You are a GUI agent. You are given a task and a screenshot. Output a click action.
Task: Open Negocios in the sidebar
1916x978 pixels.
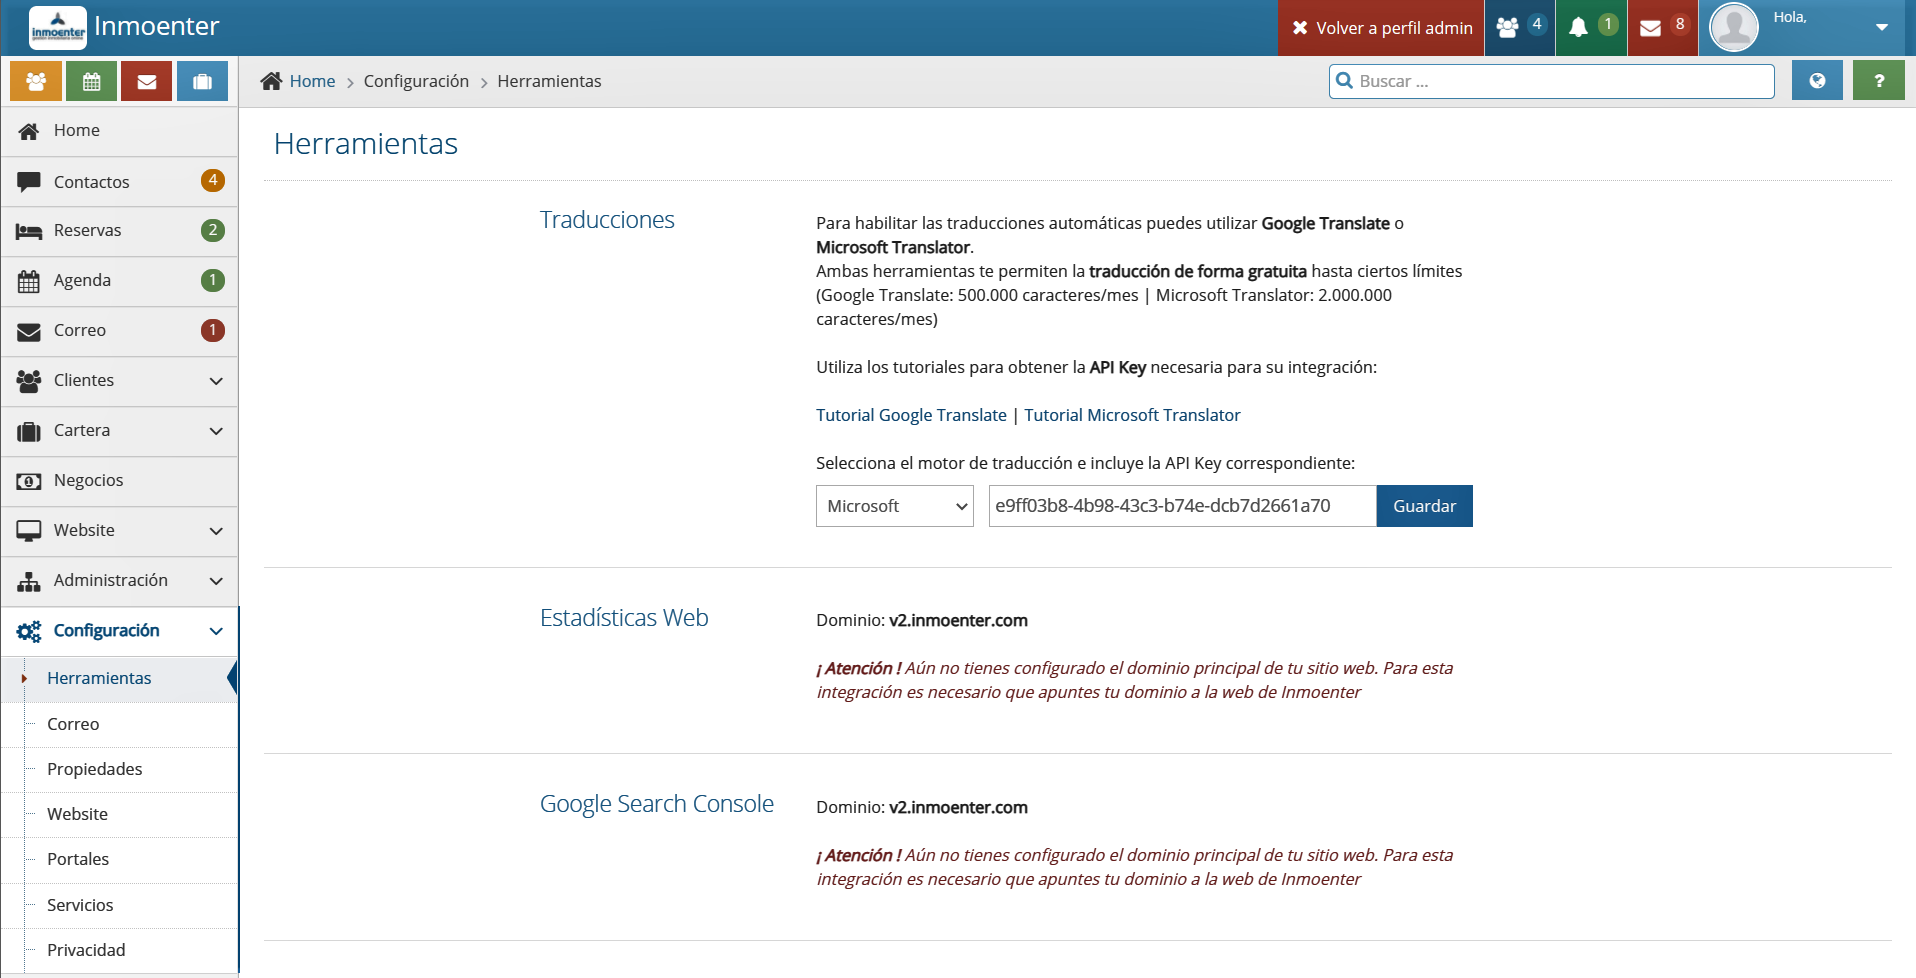(120, 481)
